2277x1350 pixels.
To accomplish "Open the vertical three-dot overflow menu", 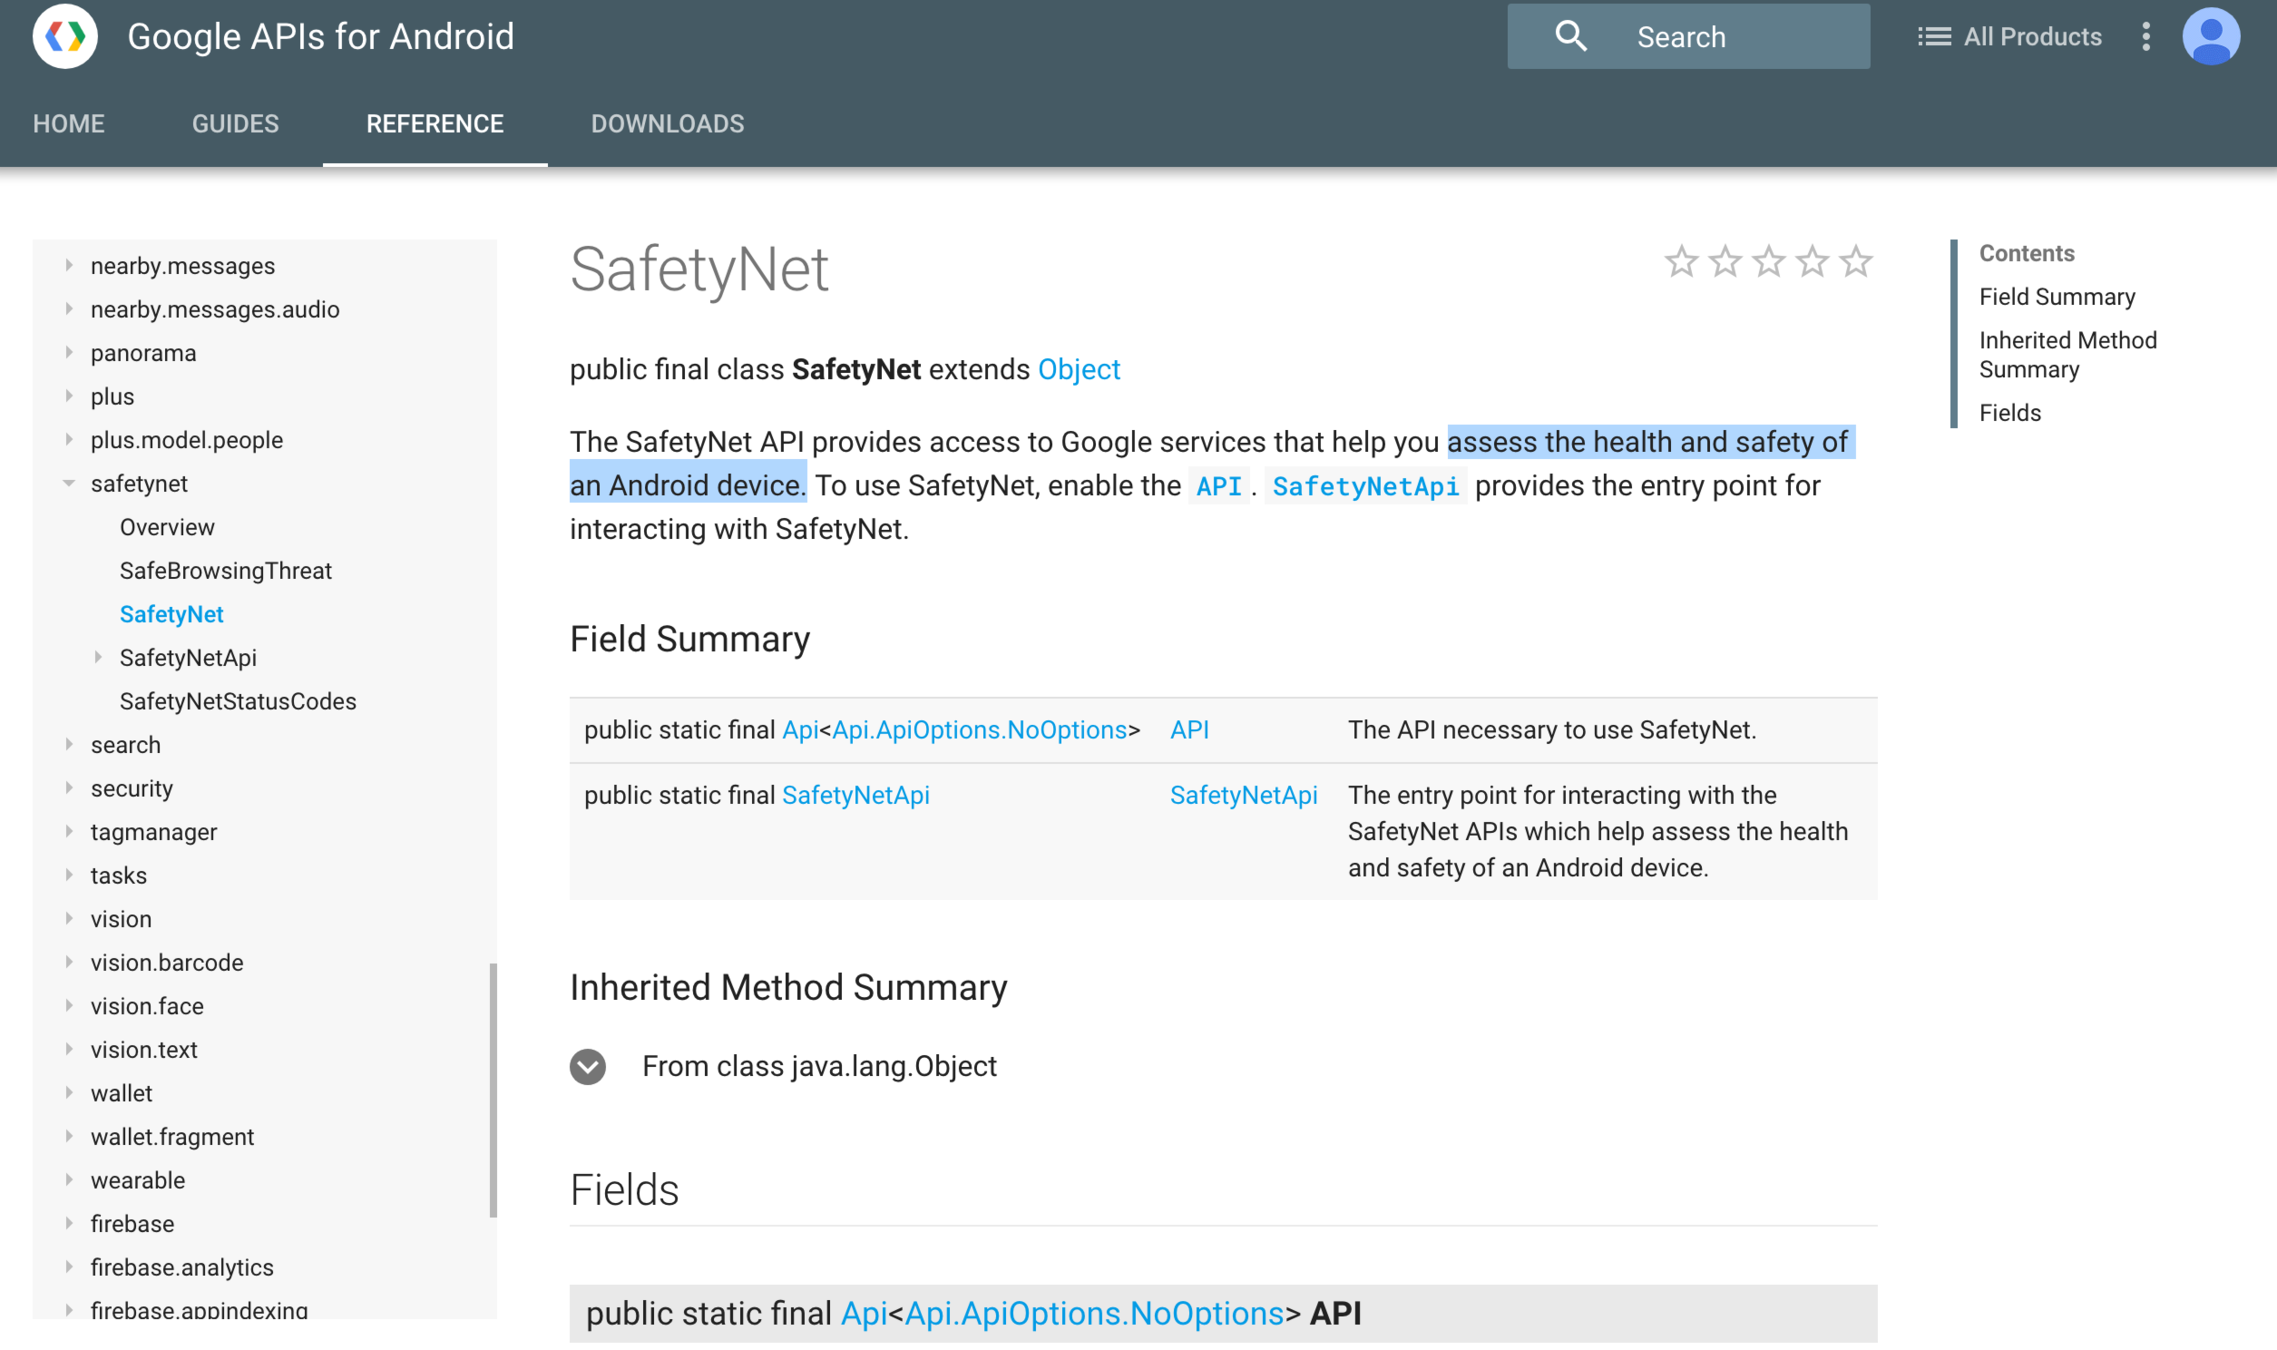I will pyautogui.click(x=2146, y=36).
